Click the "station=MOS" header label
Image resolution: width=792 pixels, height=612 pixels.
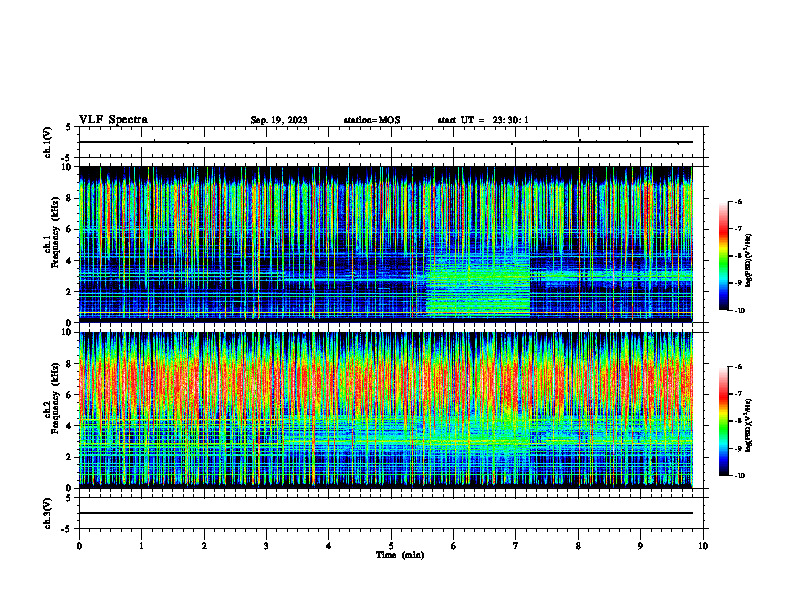pyautogui.click(x=372, y=120)
